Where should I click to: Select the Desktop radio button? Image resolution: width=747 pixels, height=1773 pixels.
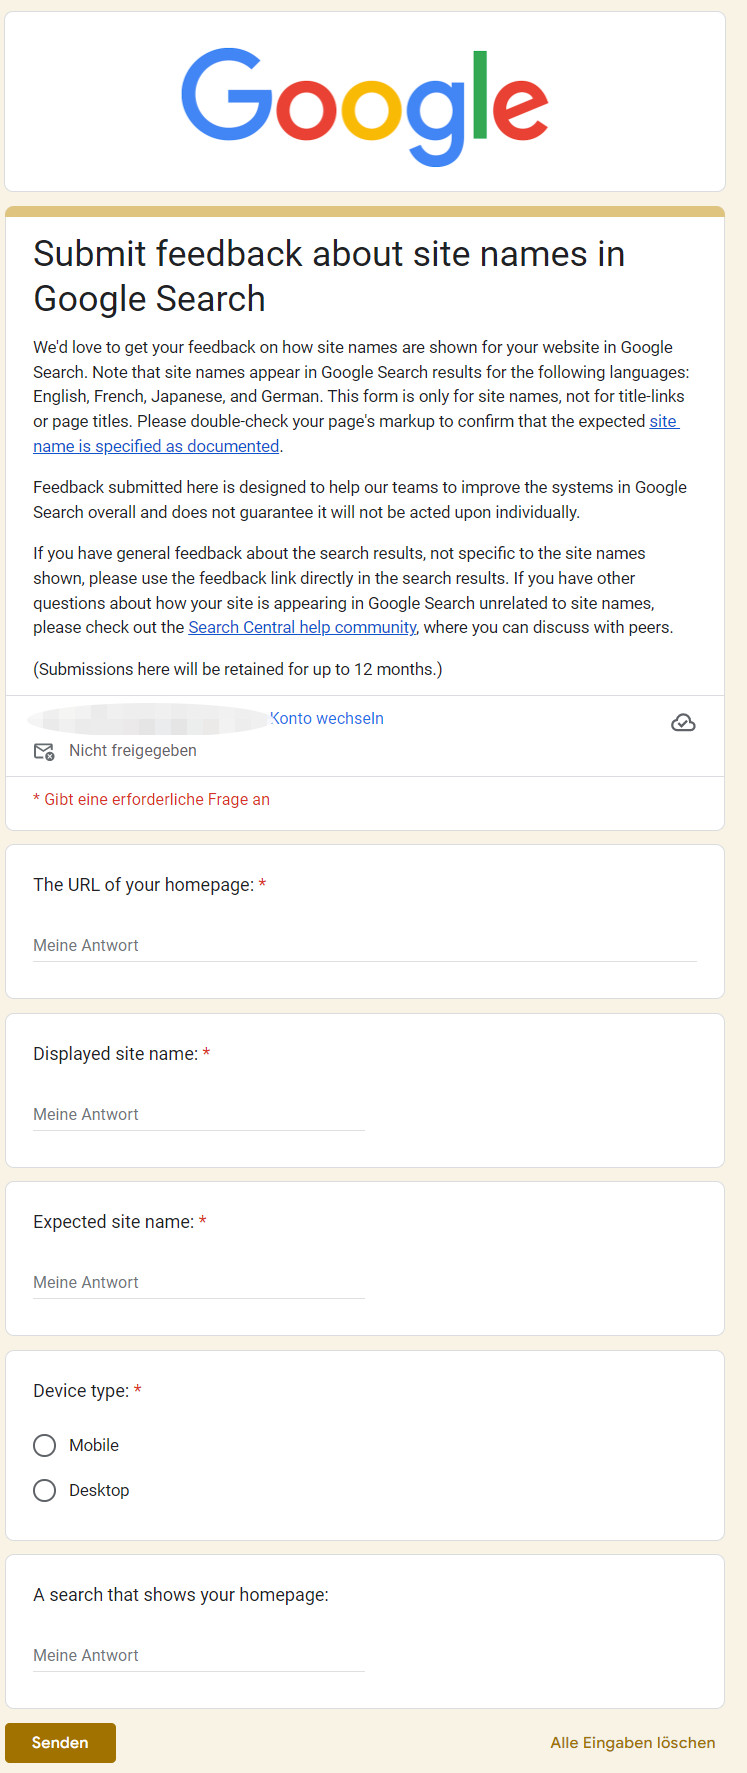coord(44,1490)
